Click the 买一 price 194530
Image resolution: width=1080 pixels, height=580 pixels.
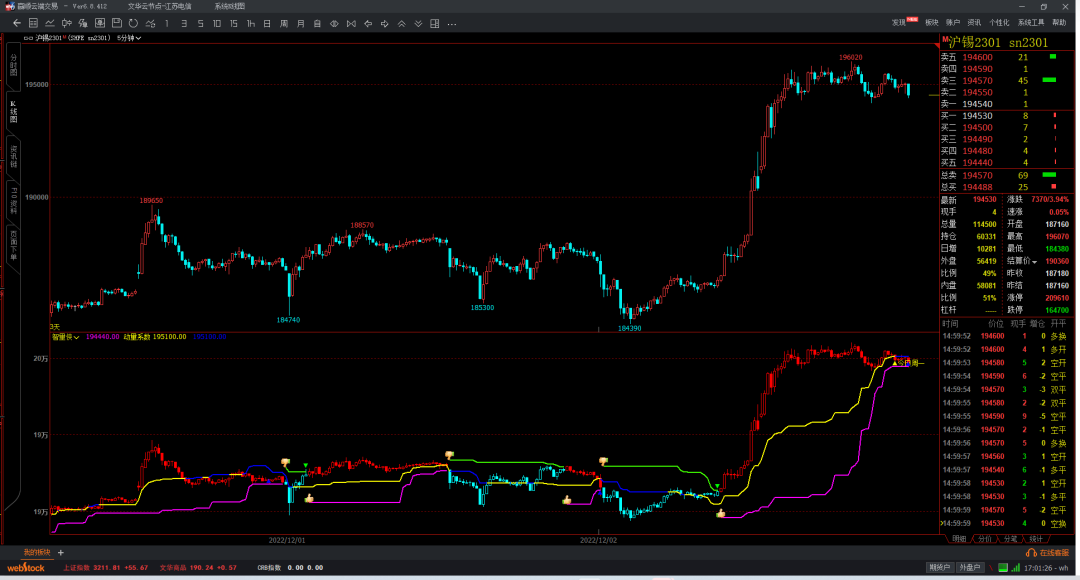(x=977, y=116)
